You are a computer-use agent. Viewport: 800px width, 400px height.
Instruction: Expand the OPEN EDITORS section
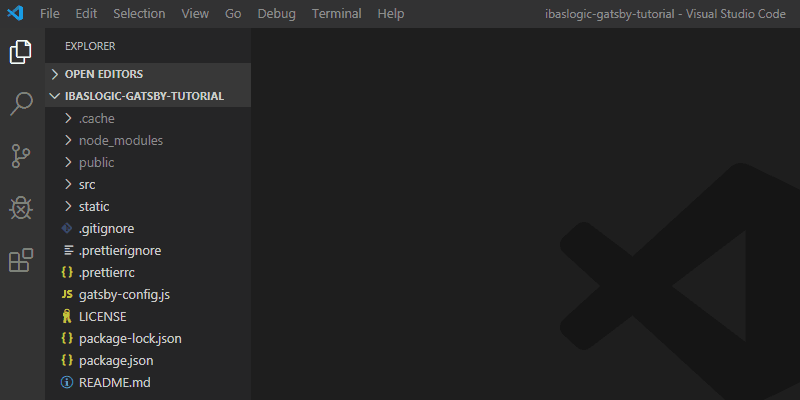104,74
